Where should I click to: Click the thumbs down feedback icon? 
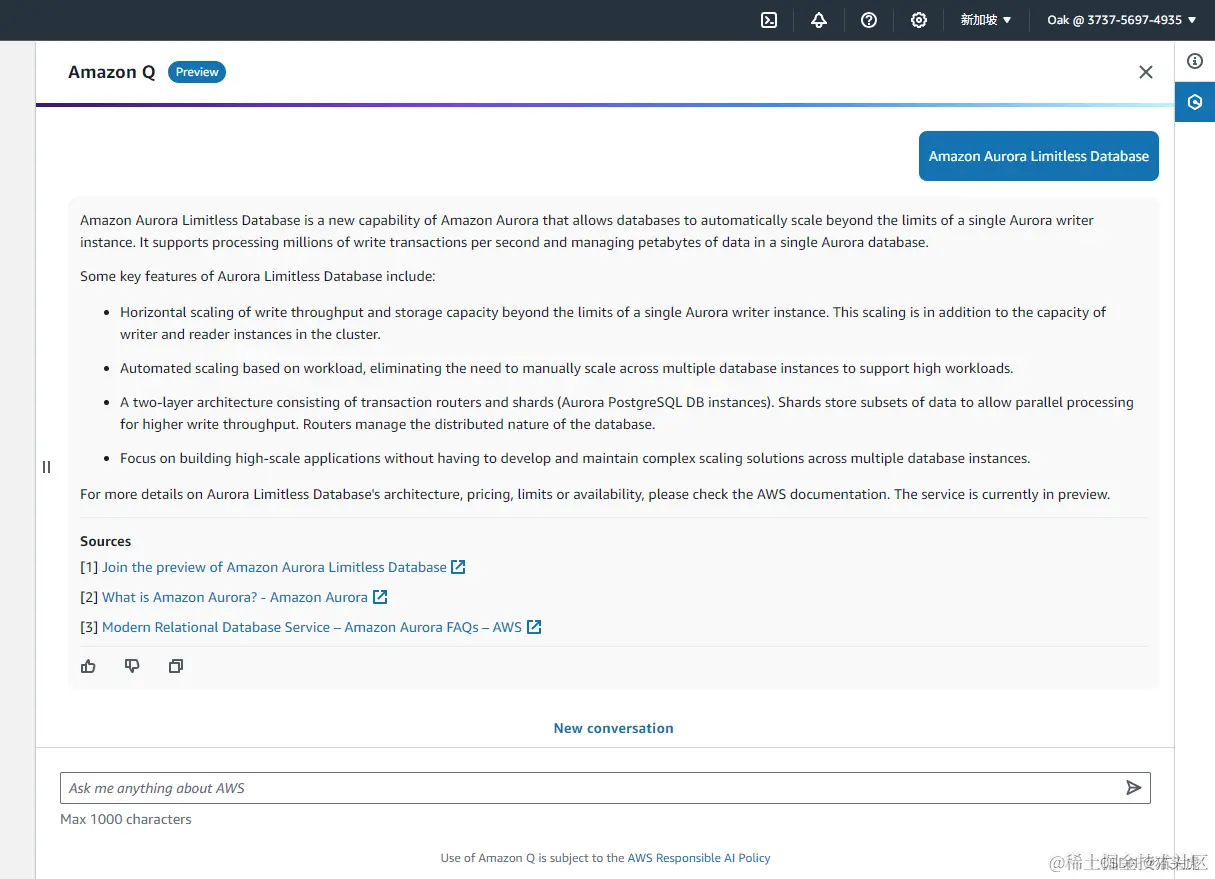(132, 666)
